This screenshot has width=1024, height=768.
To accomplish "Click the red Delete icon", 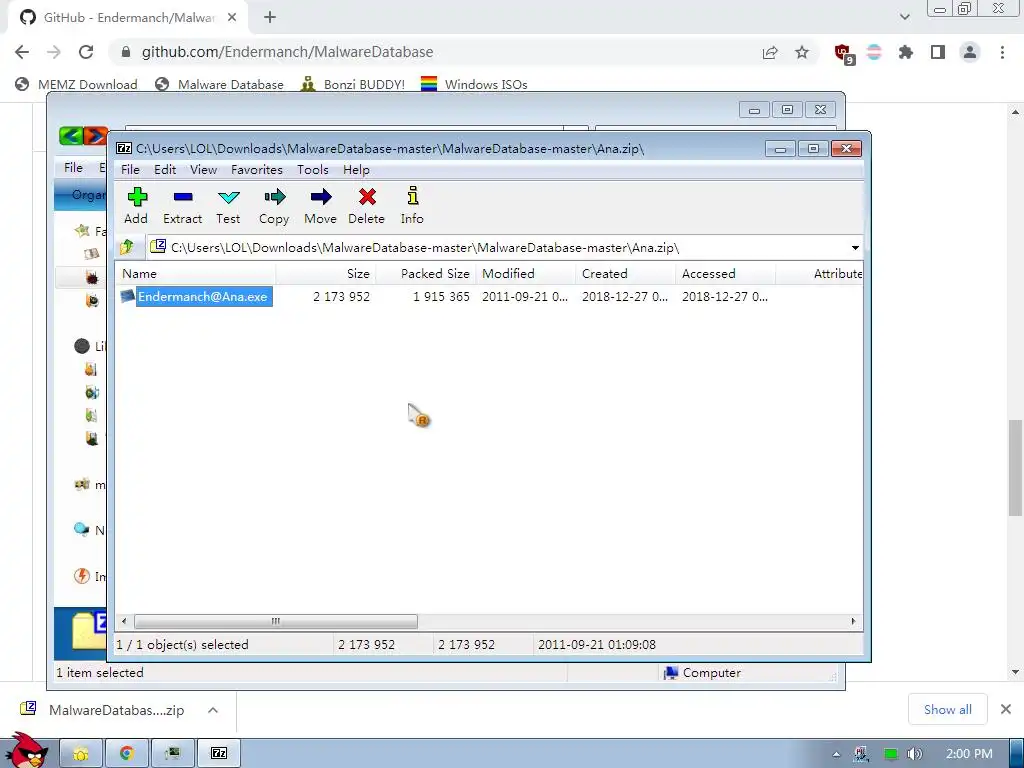I will click(366, 206).
